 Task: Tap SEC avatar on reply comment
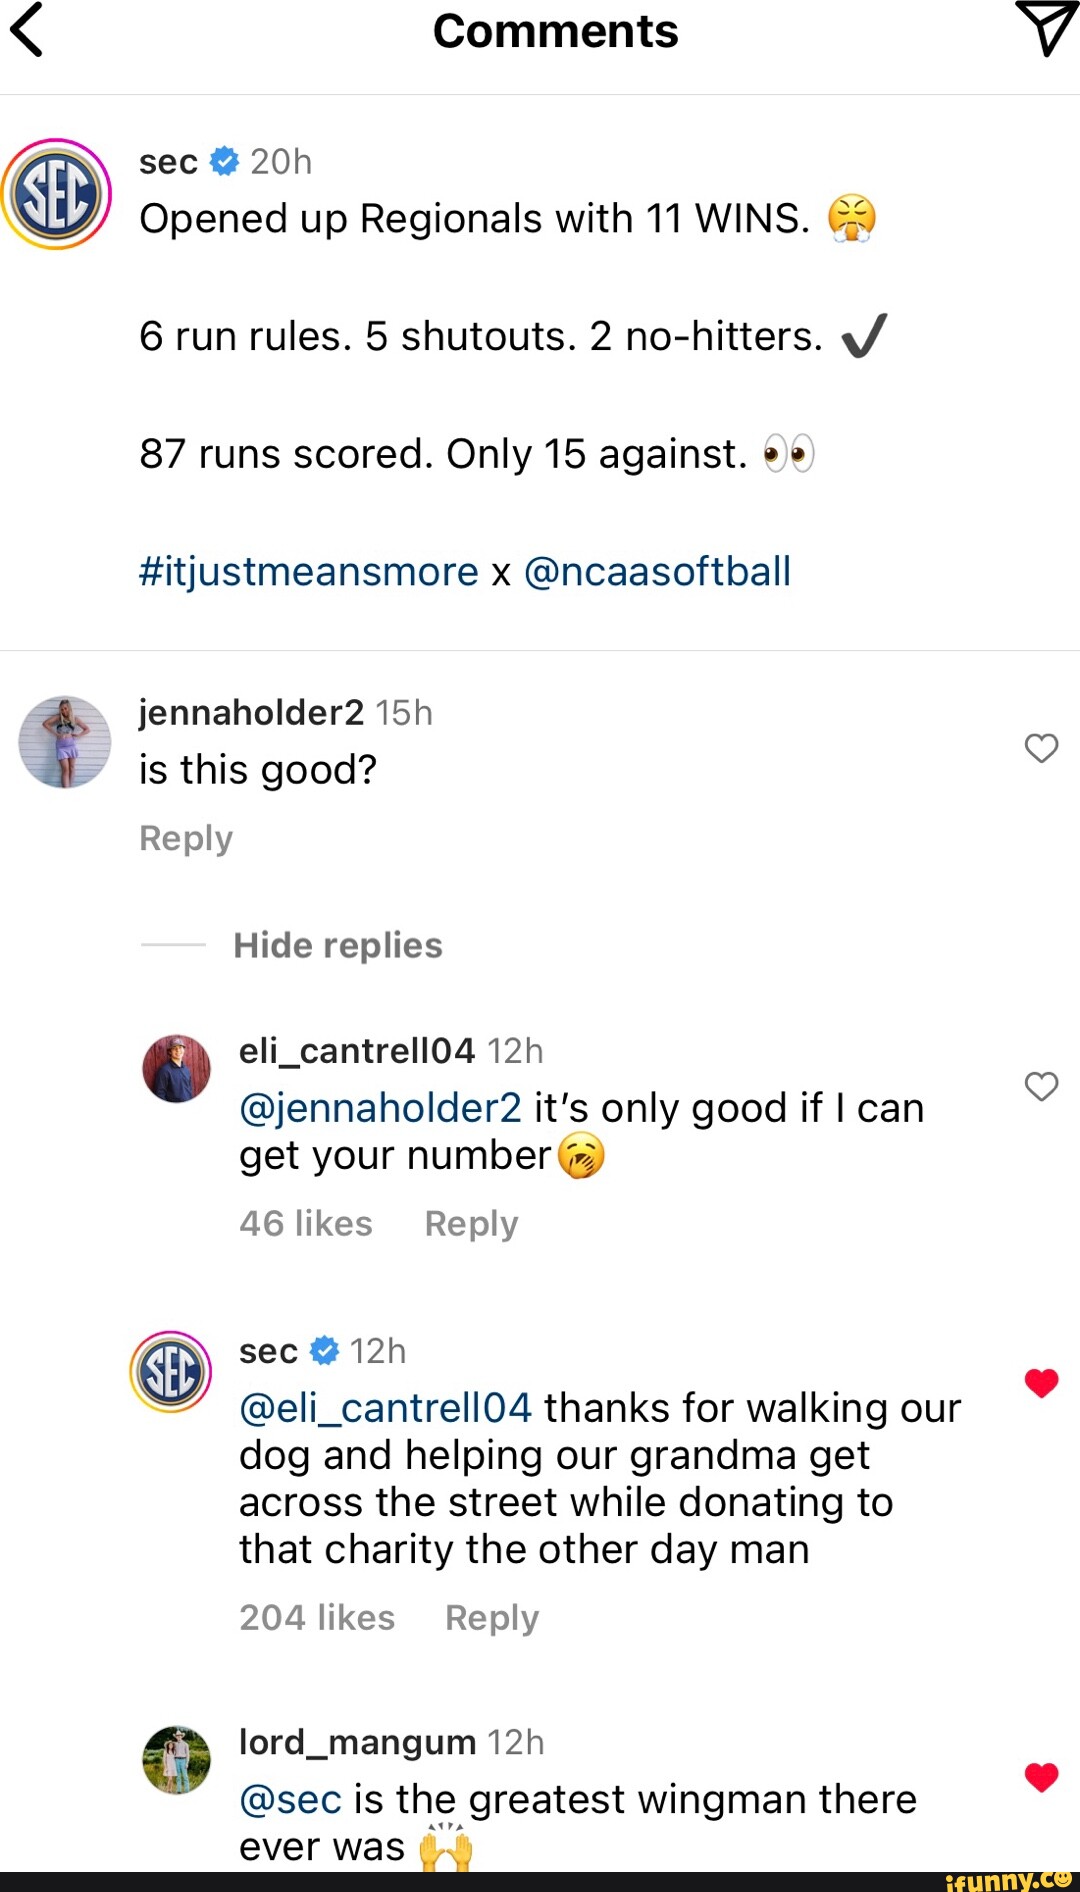[x=171, y=1371]
